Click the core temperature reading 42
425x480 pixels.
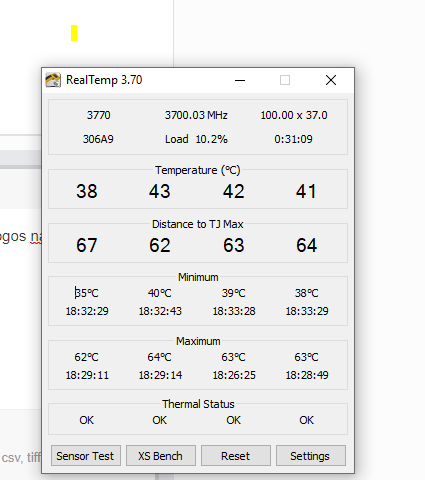point(234,191)
